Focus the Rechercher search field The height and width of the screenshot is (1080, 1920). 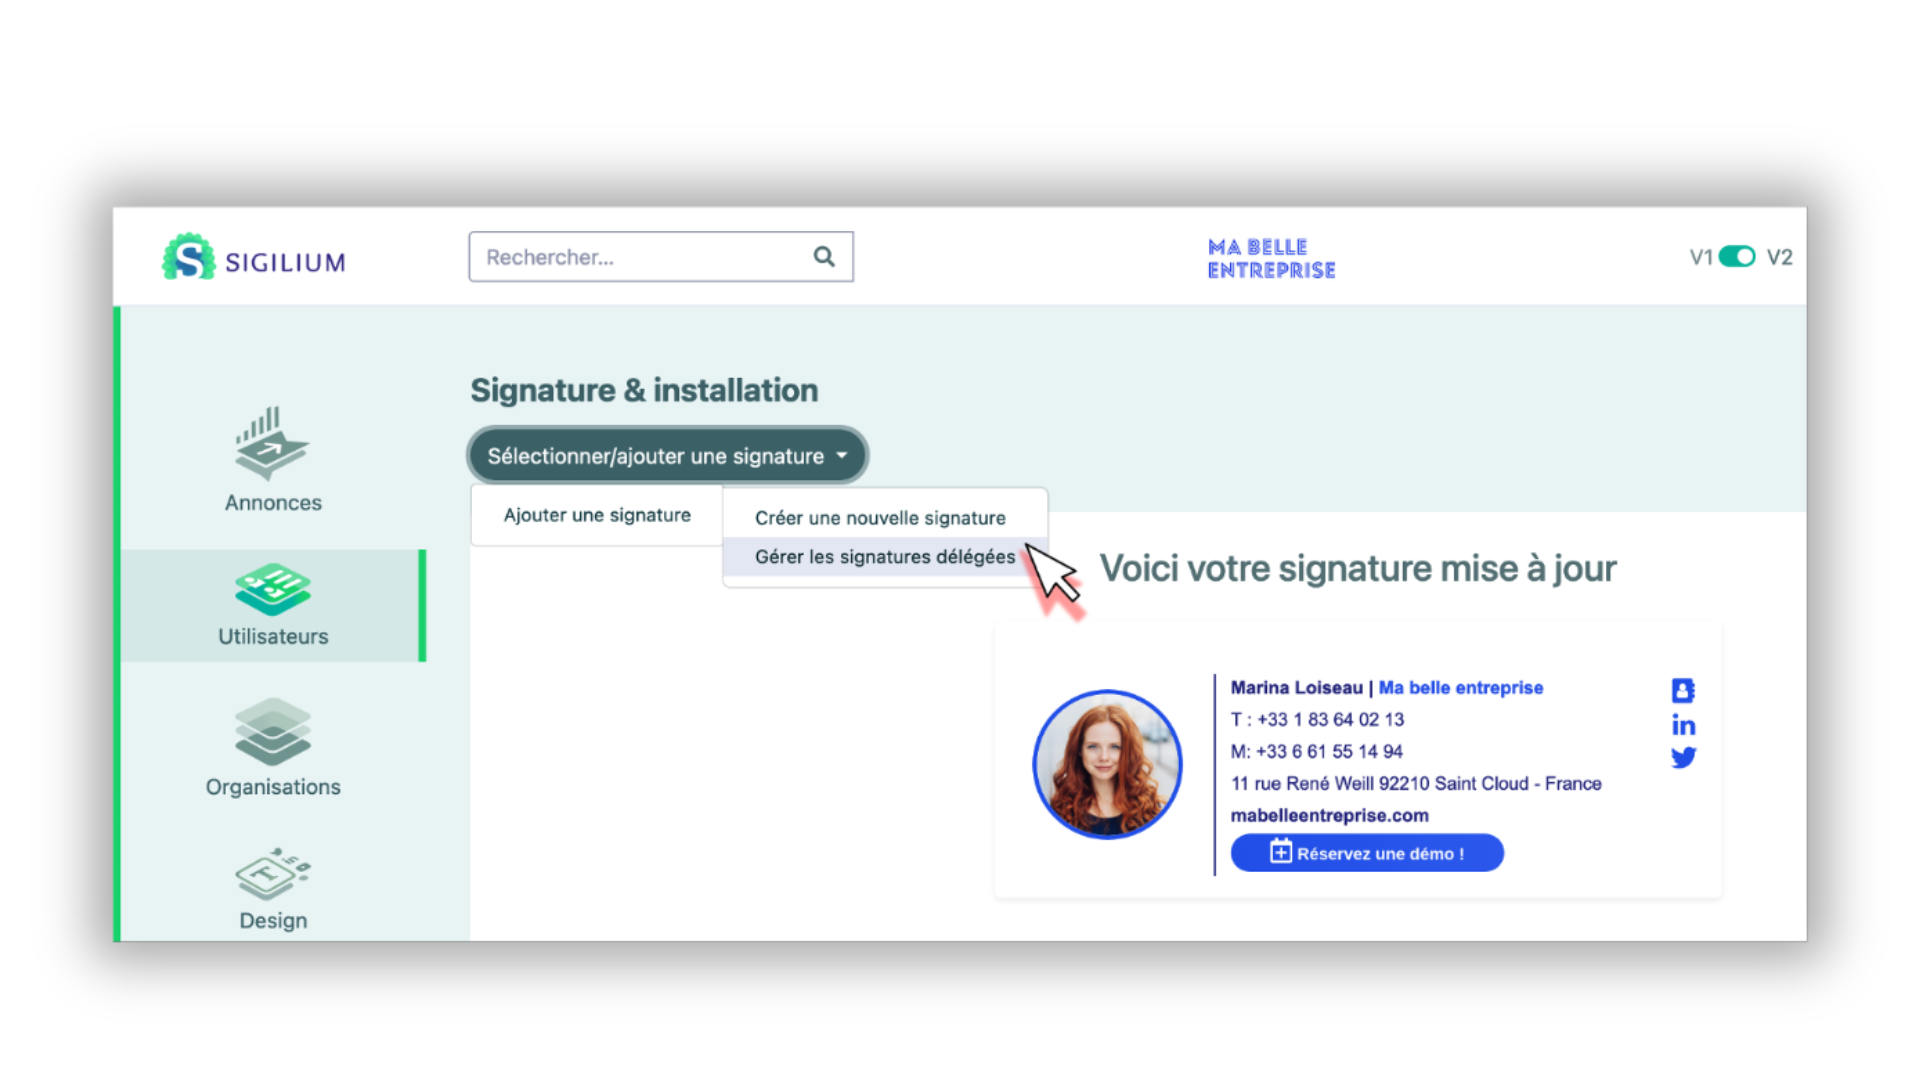coord(661,257)
